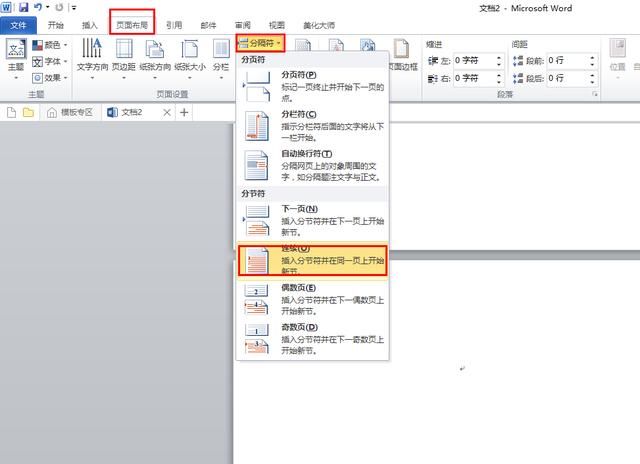This screenshot has width=640, height=464.
Task: Click the Save icon in quick access toolbar
Action: coord(24,7)
